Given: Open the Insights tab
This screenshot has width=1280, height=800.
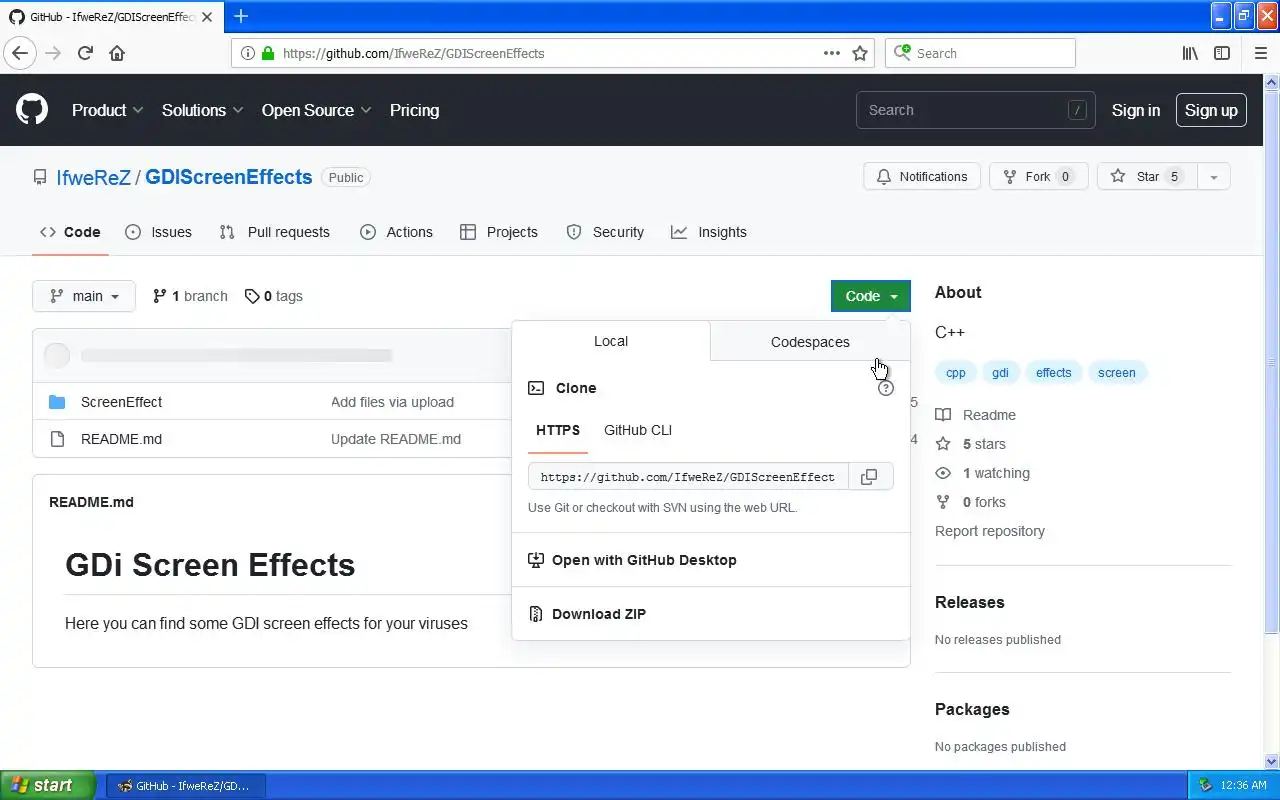Looking at the screenshot, I should click(x=709, y=232).
